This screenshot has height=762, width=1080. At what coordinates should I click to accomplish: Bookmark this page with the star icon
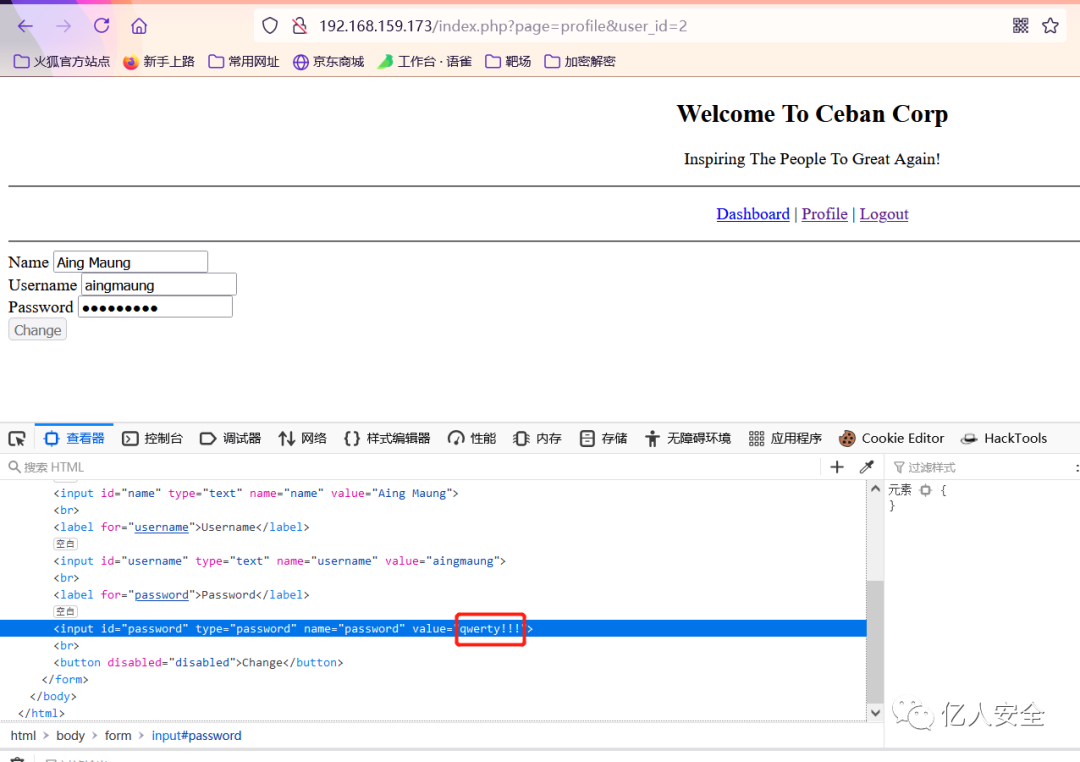click(1050, 26)
